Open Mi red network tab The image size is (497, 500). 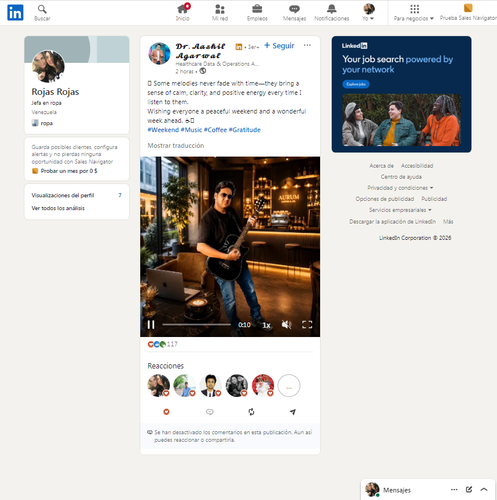pyautogui.click(x=220, y=13)
